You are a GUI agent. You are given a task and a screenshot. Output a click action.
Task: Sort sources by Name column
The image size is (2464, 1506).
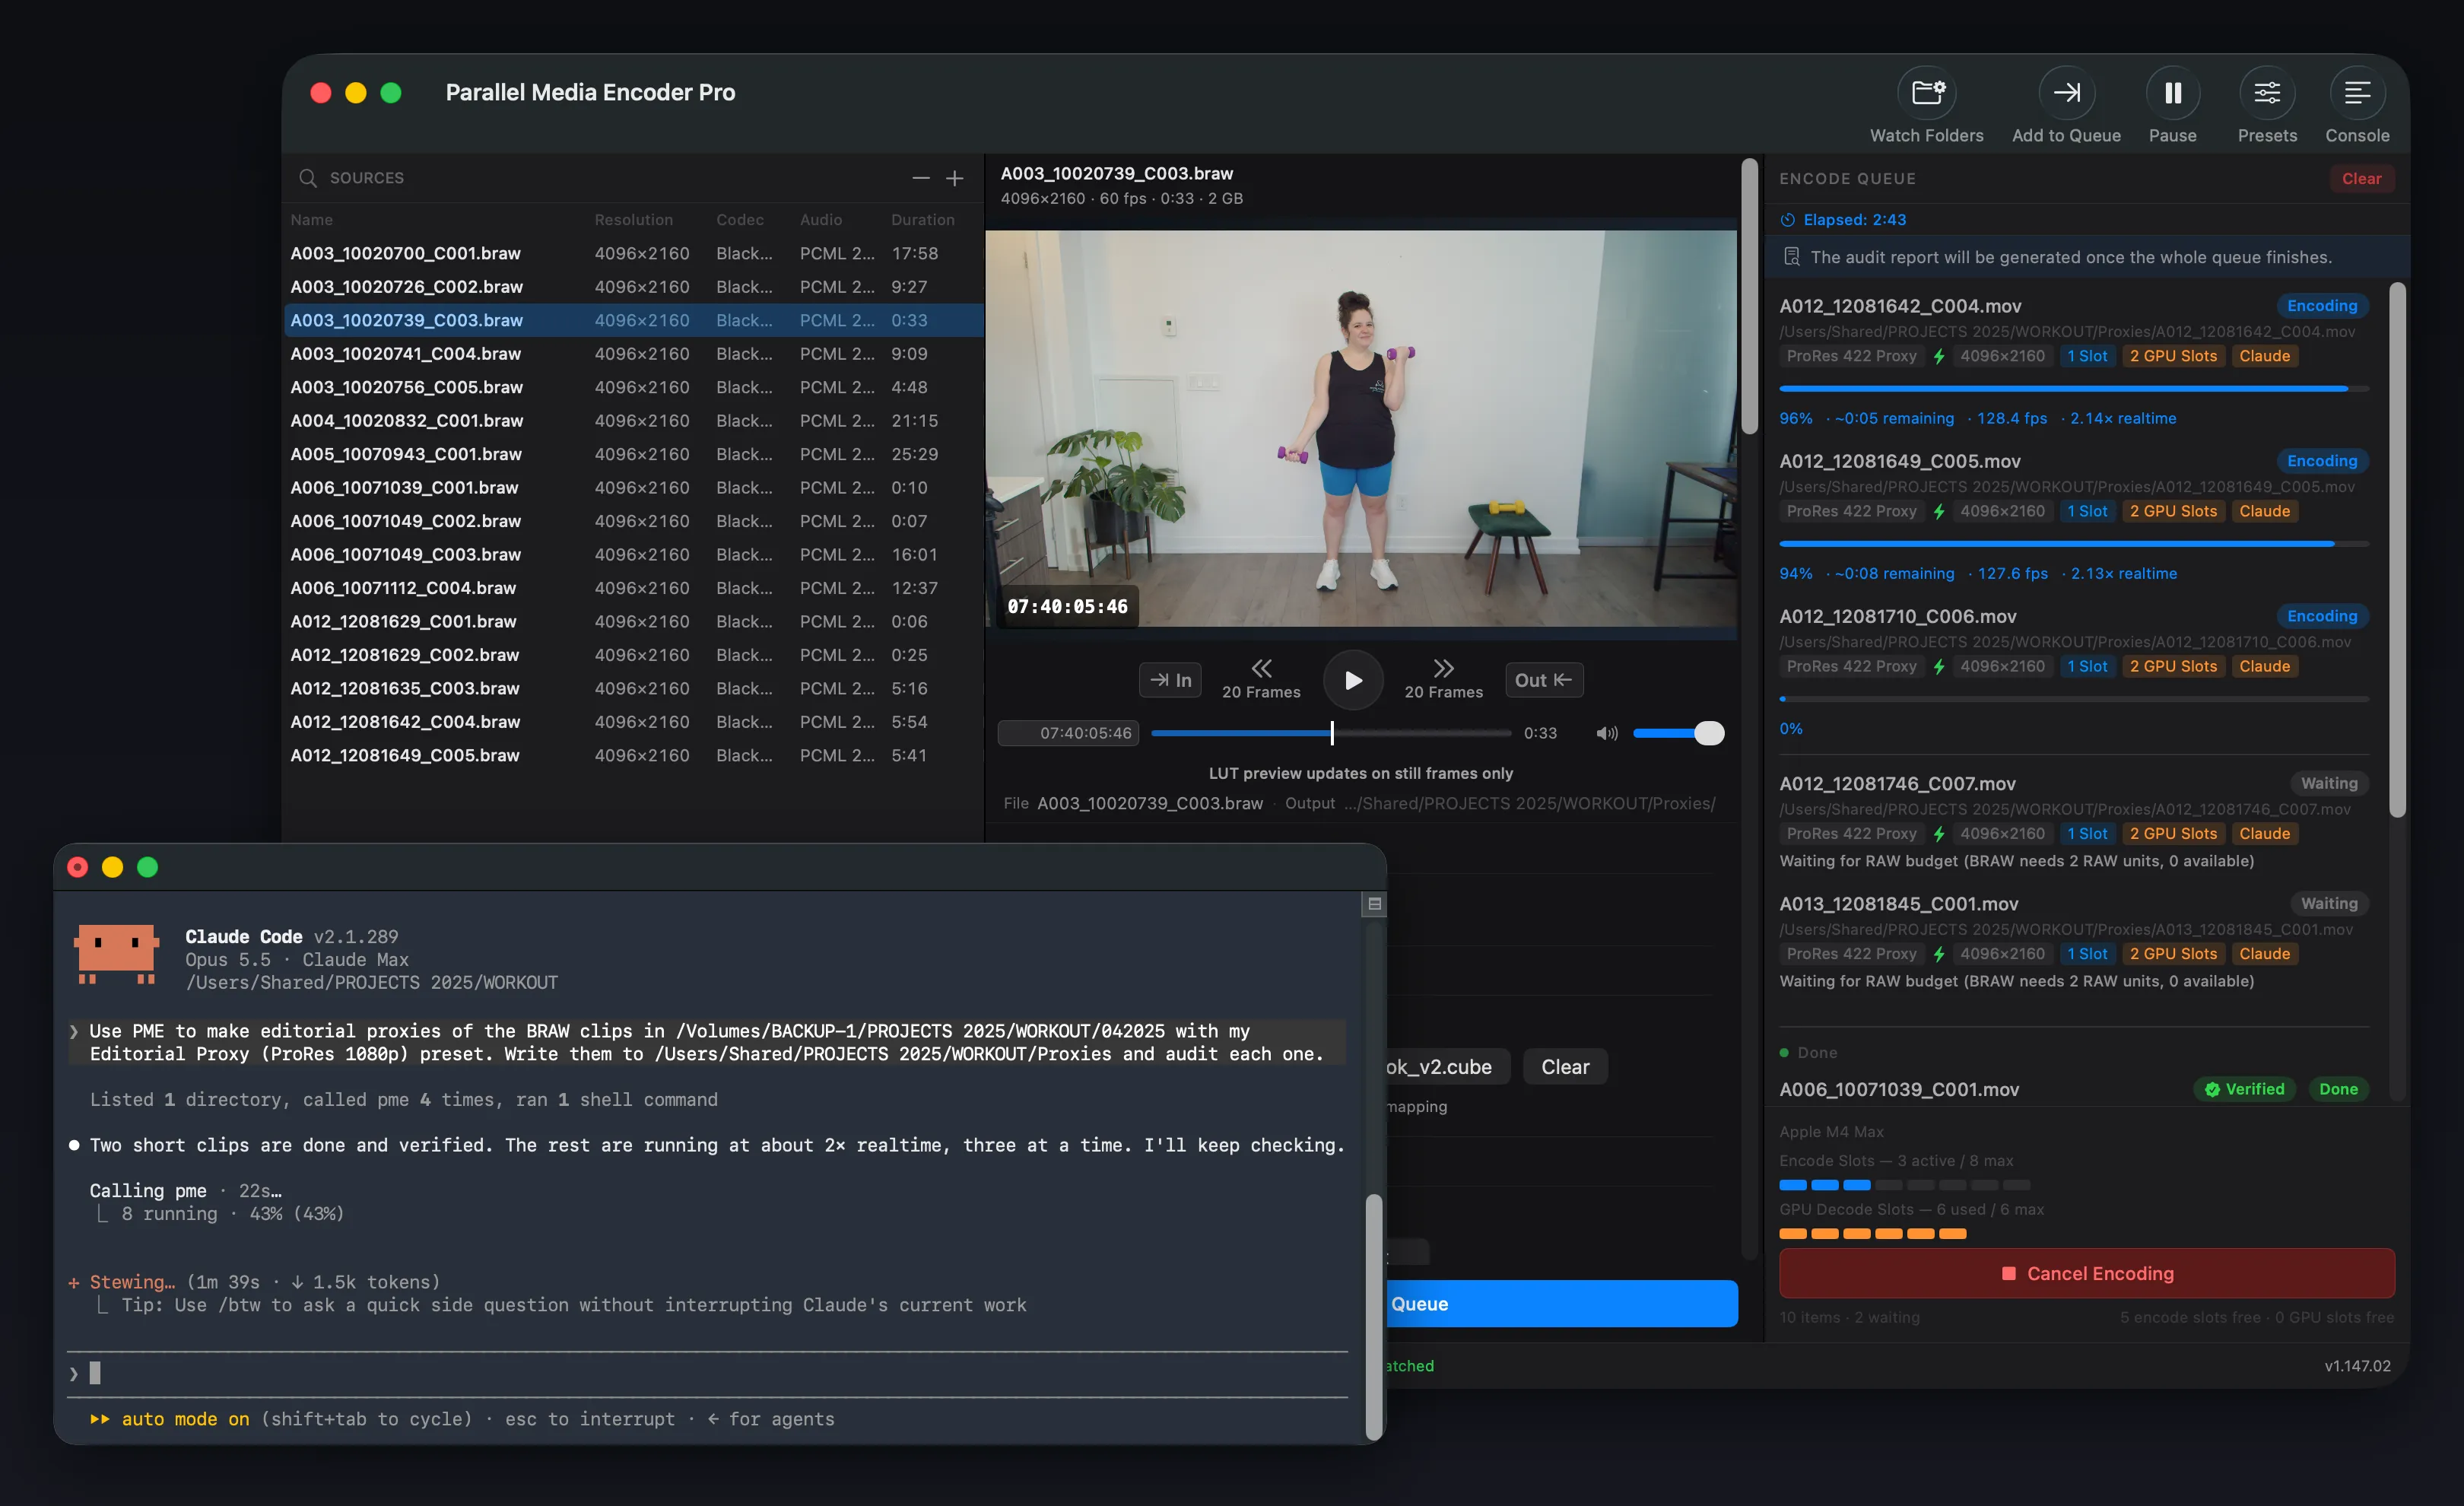[x=312, y=220]
